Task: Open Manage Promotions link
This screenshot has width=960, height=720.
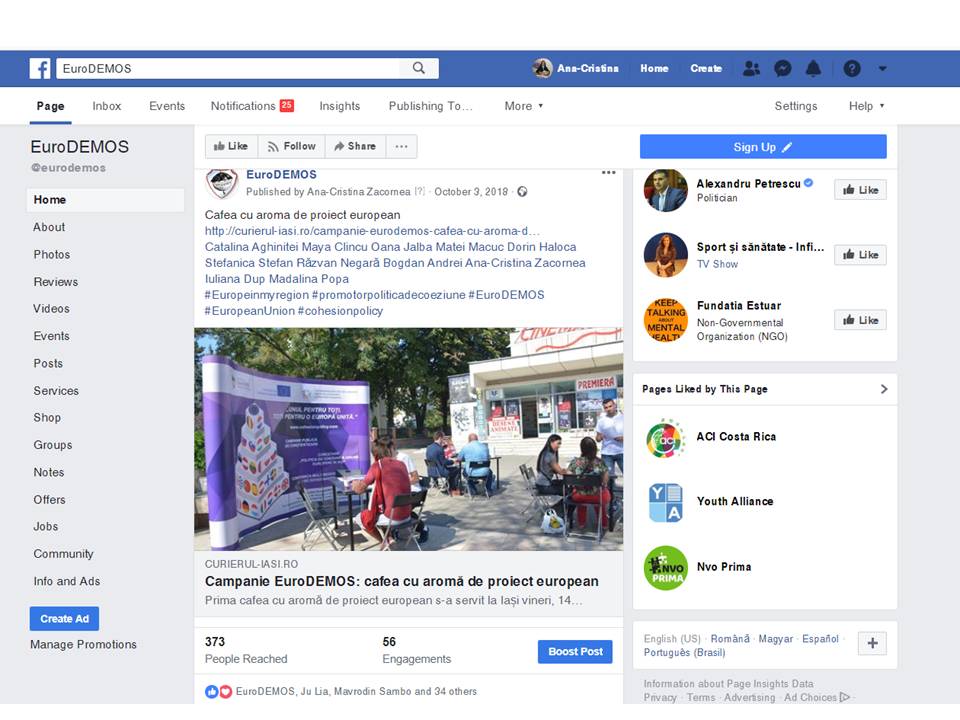Action: (x=83, y=644)
